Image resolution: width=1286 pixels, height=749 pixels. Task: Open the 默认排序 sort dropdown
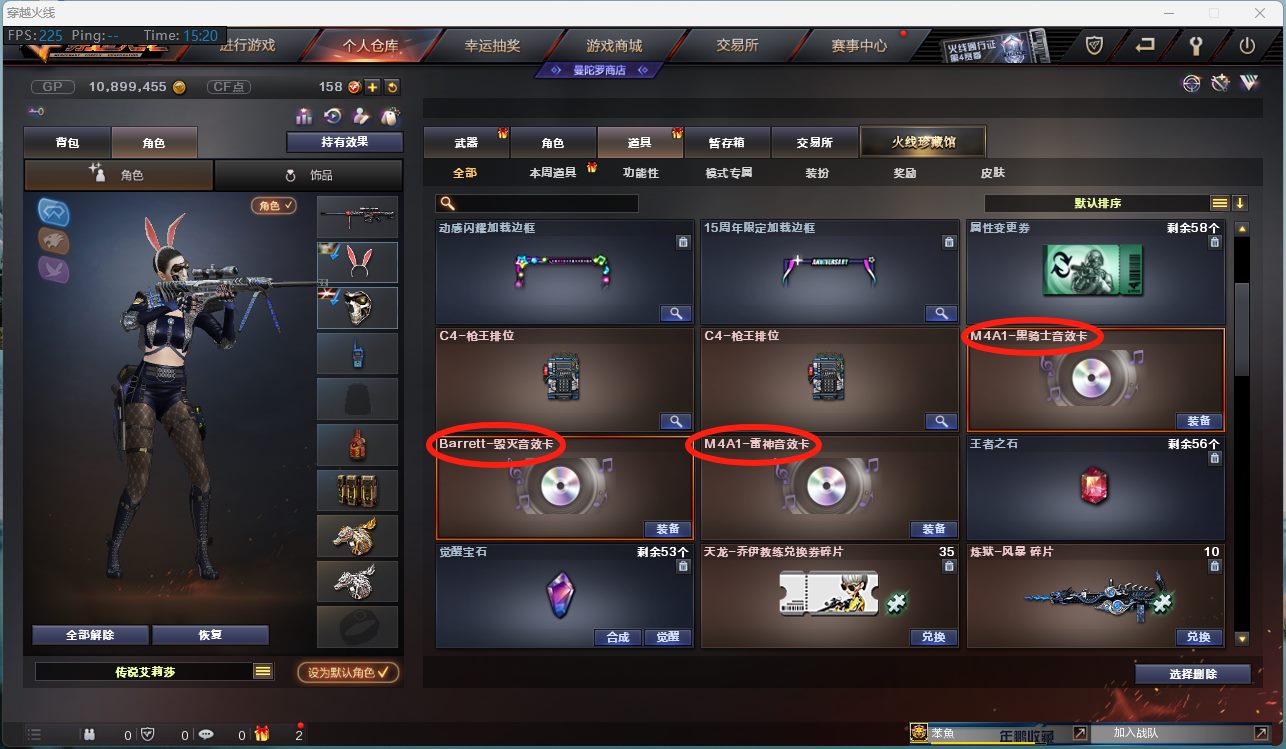click(1219, 203)
